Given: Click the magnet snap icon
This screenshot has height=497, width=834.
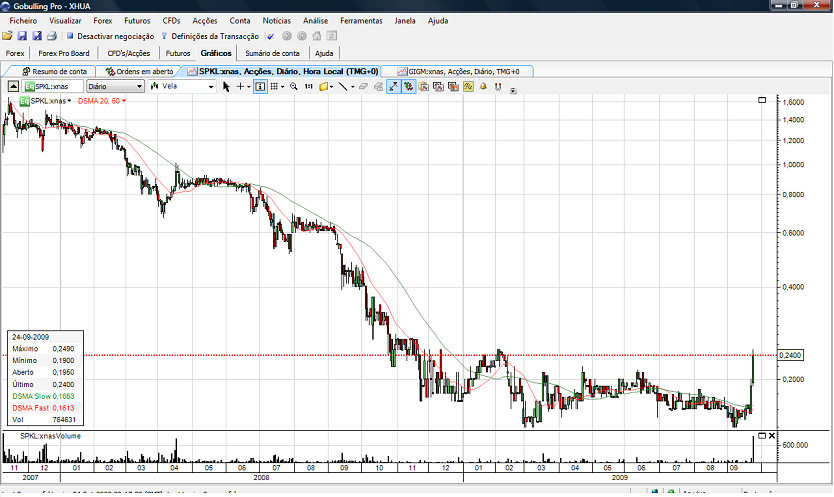Looking at the screenshot, I should (x=498, y=87).
